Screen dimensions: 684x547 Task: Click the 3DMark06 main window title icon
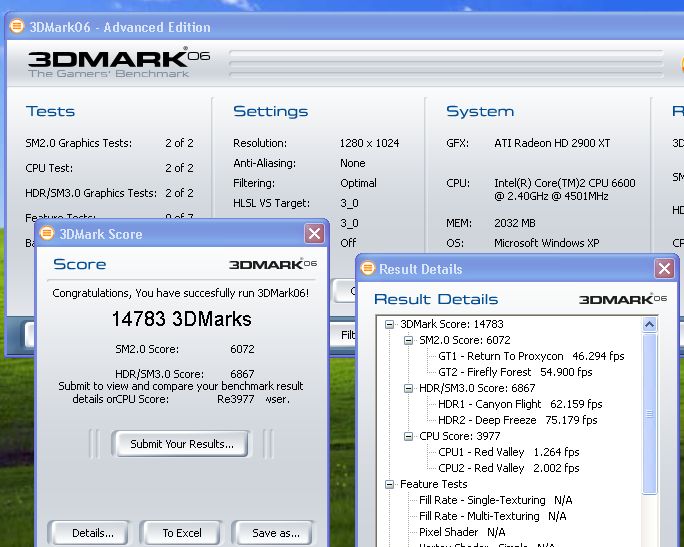coord(17,26)
